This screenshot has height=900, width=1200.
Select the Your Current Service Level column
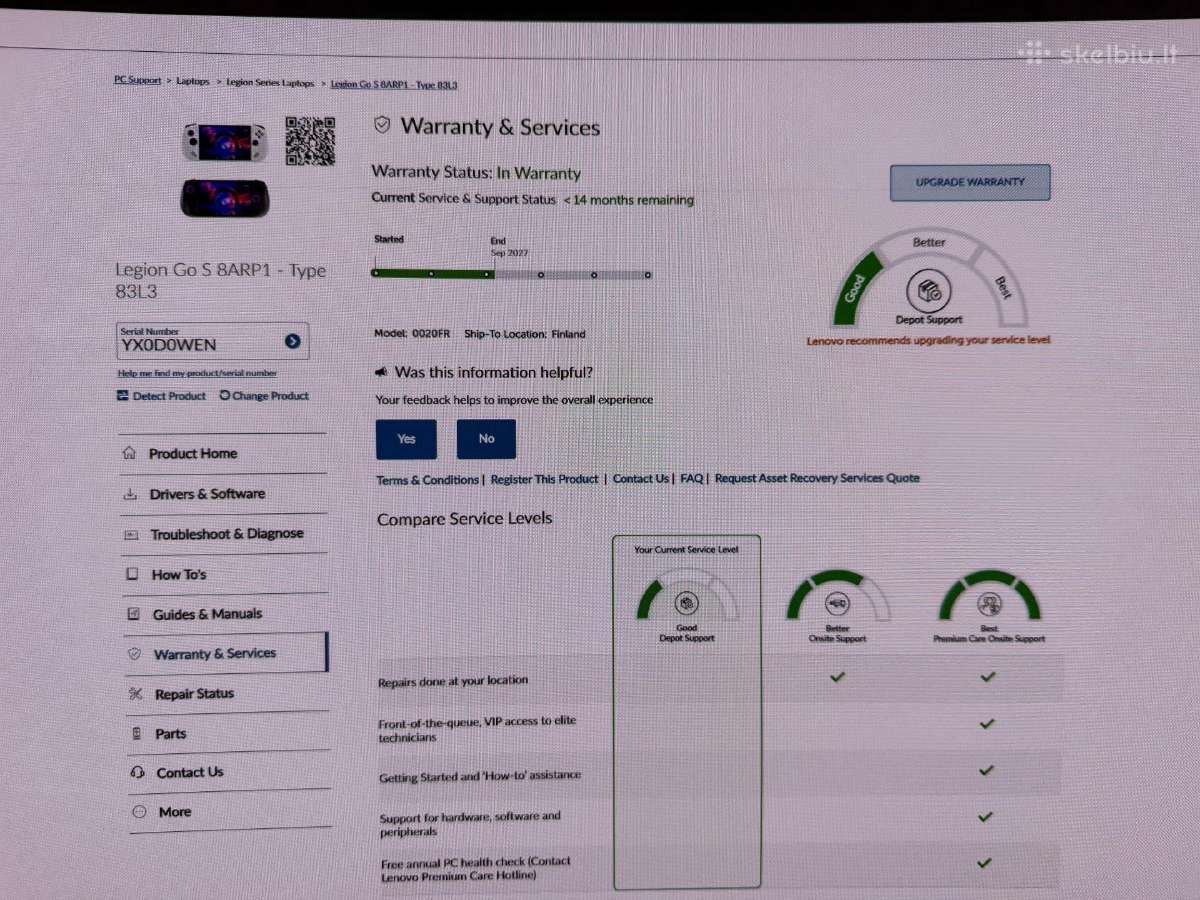coord(686,712)
